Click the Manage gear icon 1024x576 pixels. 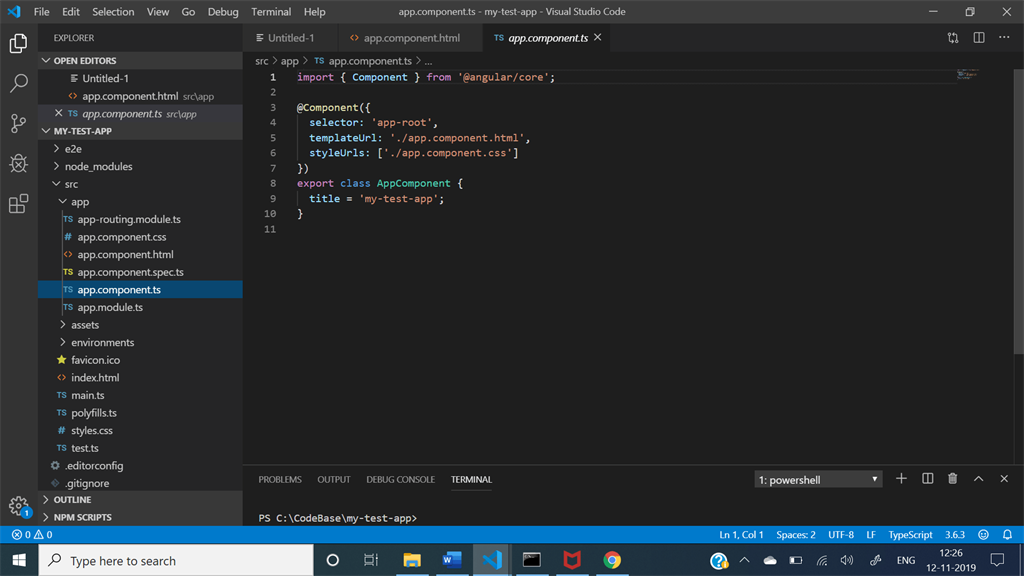18,506
